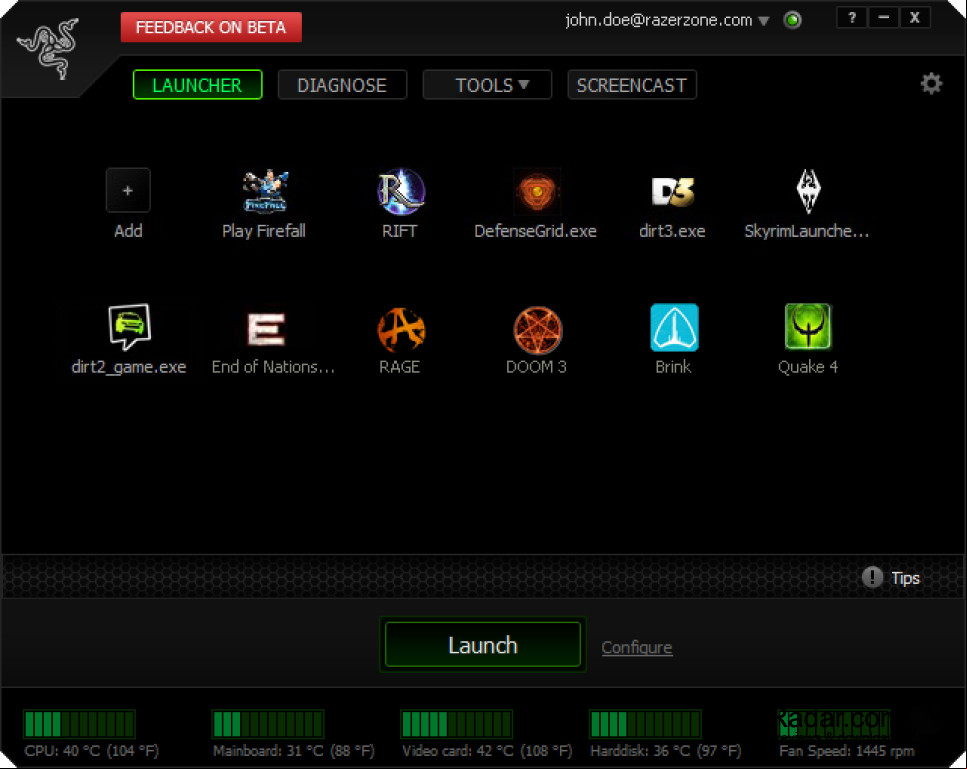
Task: Select the DOOM 3 game icon
Action: [538, 331]
